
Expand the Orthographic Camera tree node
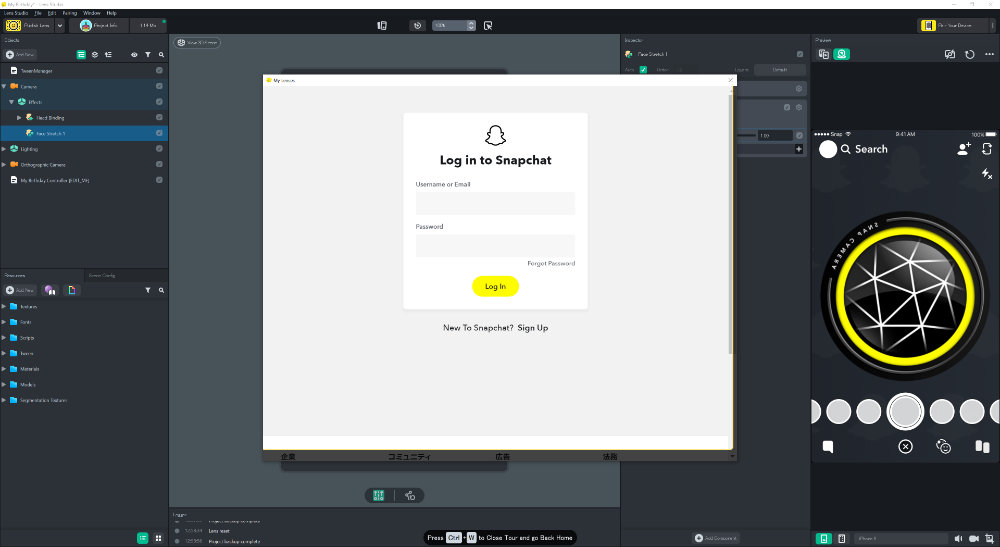[x=4, y=164]
